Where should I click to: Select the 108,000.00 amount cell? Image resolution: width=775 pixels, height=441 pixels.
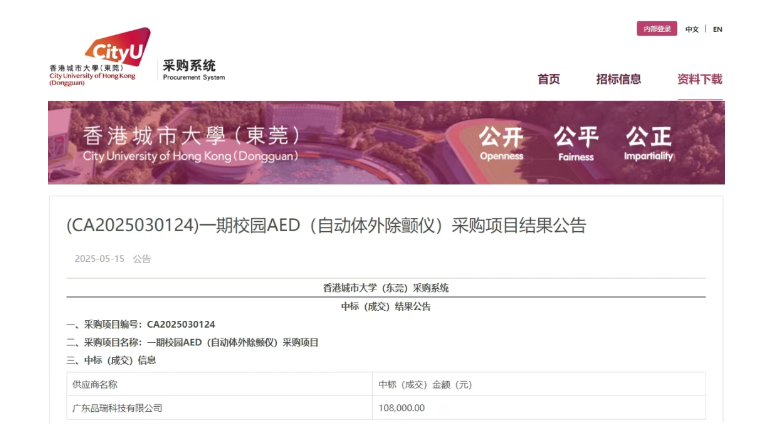402,408
